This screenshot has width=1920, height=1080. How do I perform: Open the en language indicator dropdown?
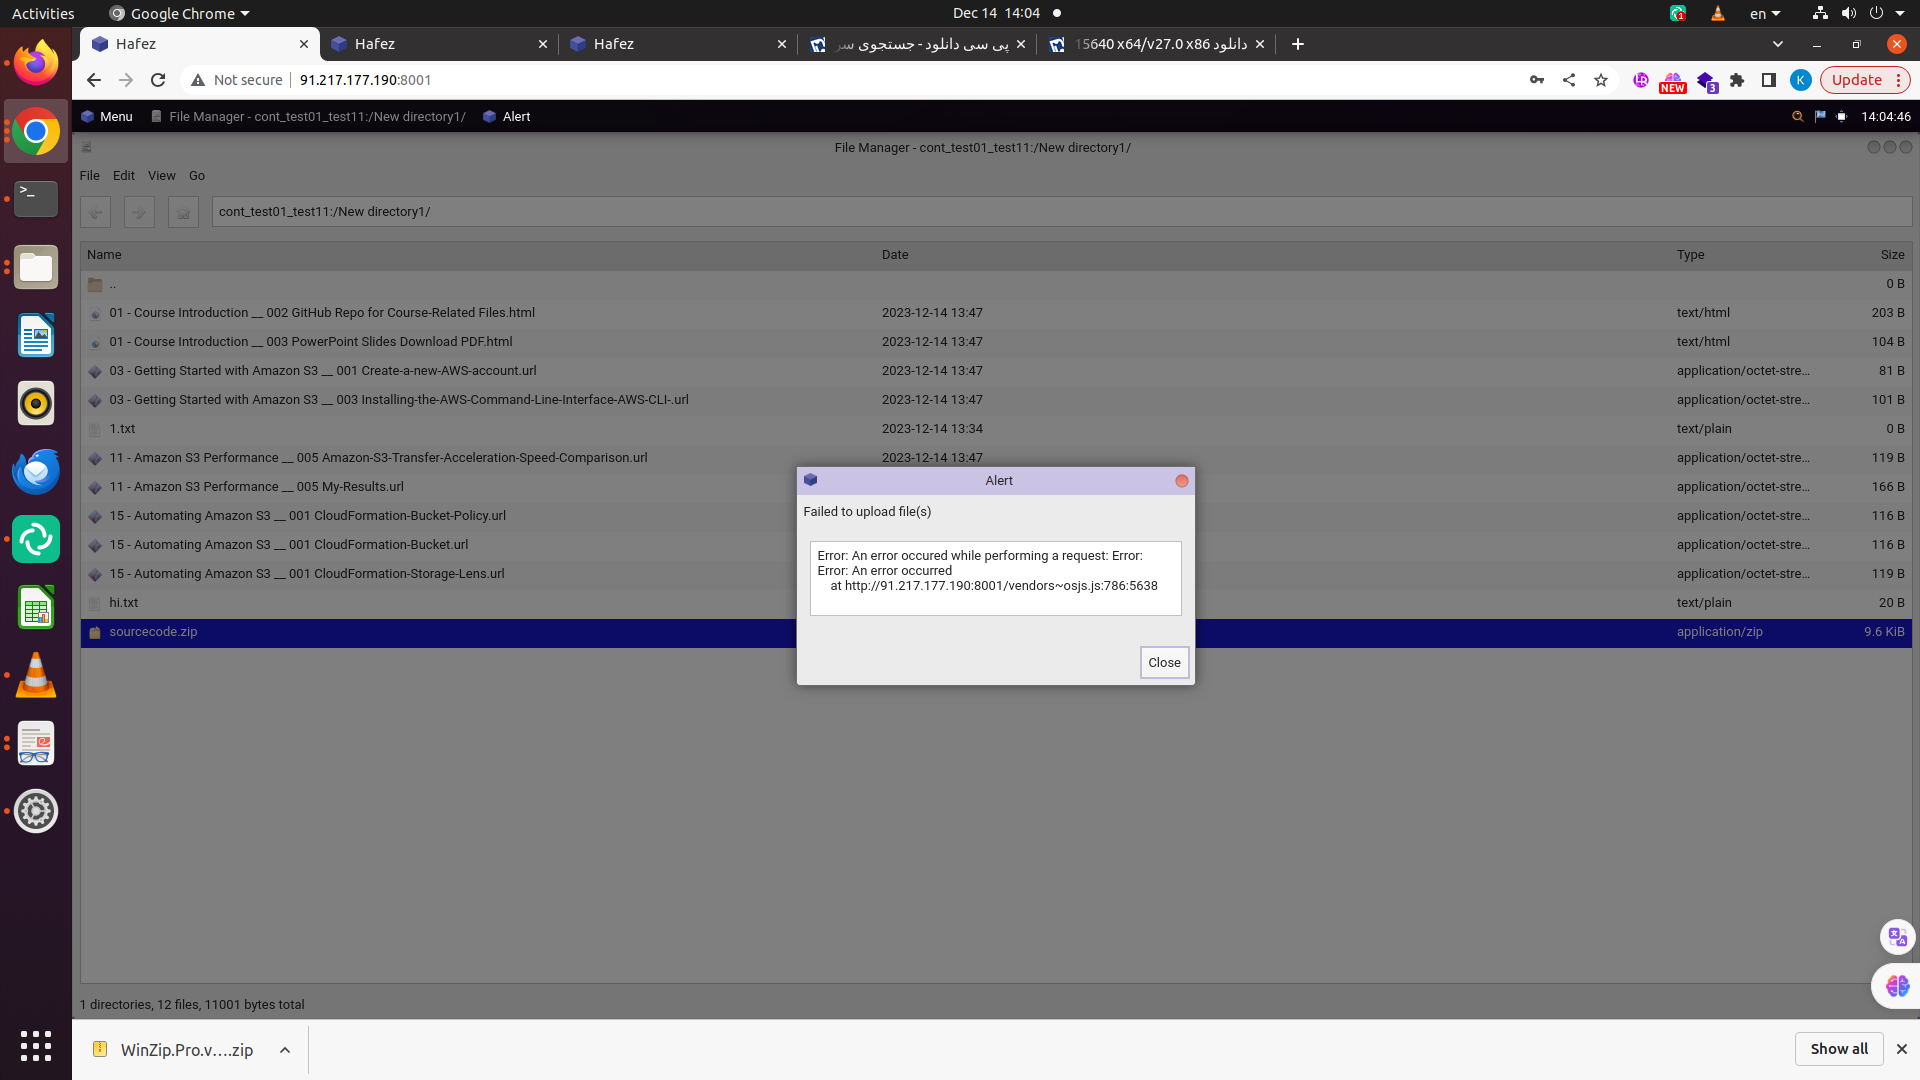1764,14
